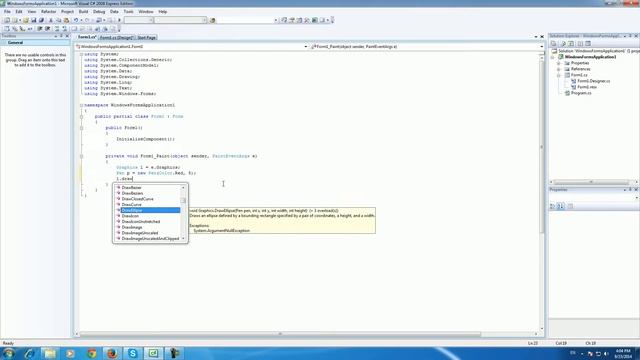Click the Start Debugging play icon
This screenshot has height=360, width=640.
[120, 20]
